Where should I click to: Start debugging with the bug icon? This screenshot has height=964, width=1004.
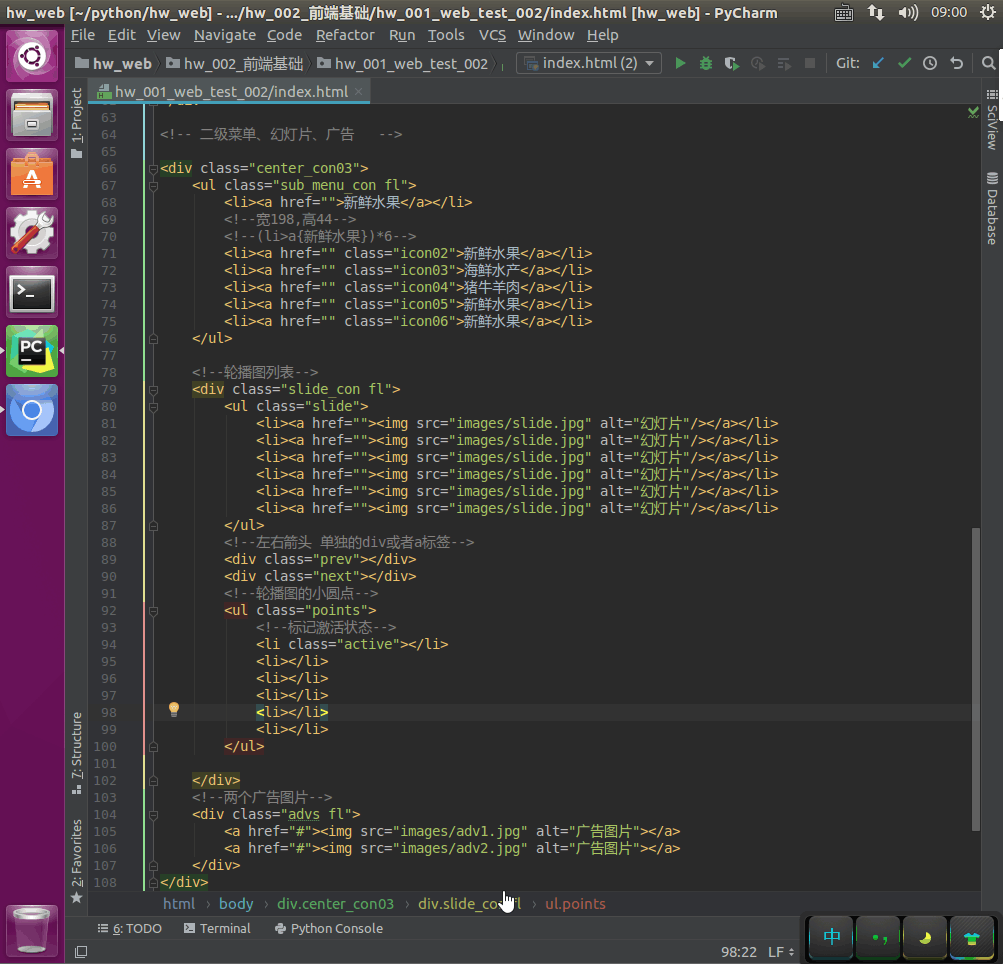[706, 63]
